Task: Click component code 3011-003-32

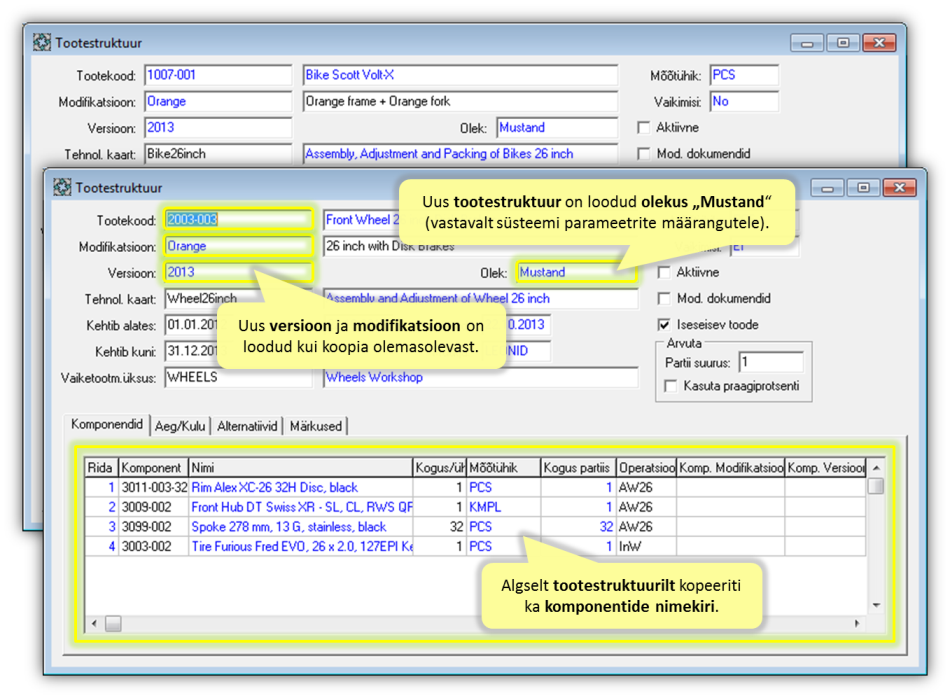Action: point(154,487)
